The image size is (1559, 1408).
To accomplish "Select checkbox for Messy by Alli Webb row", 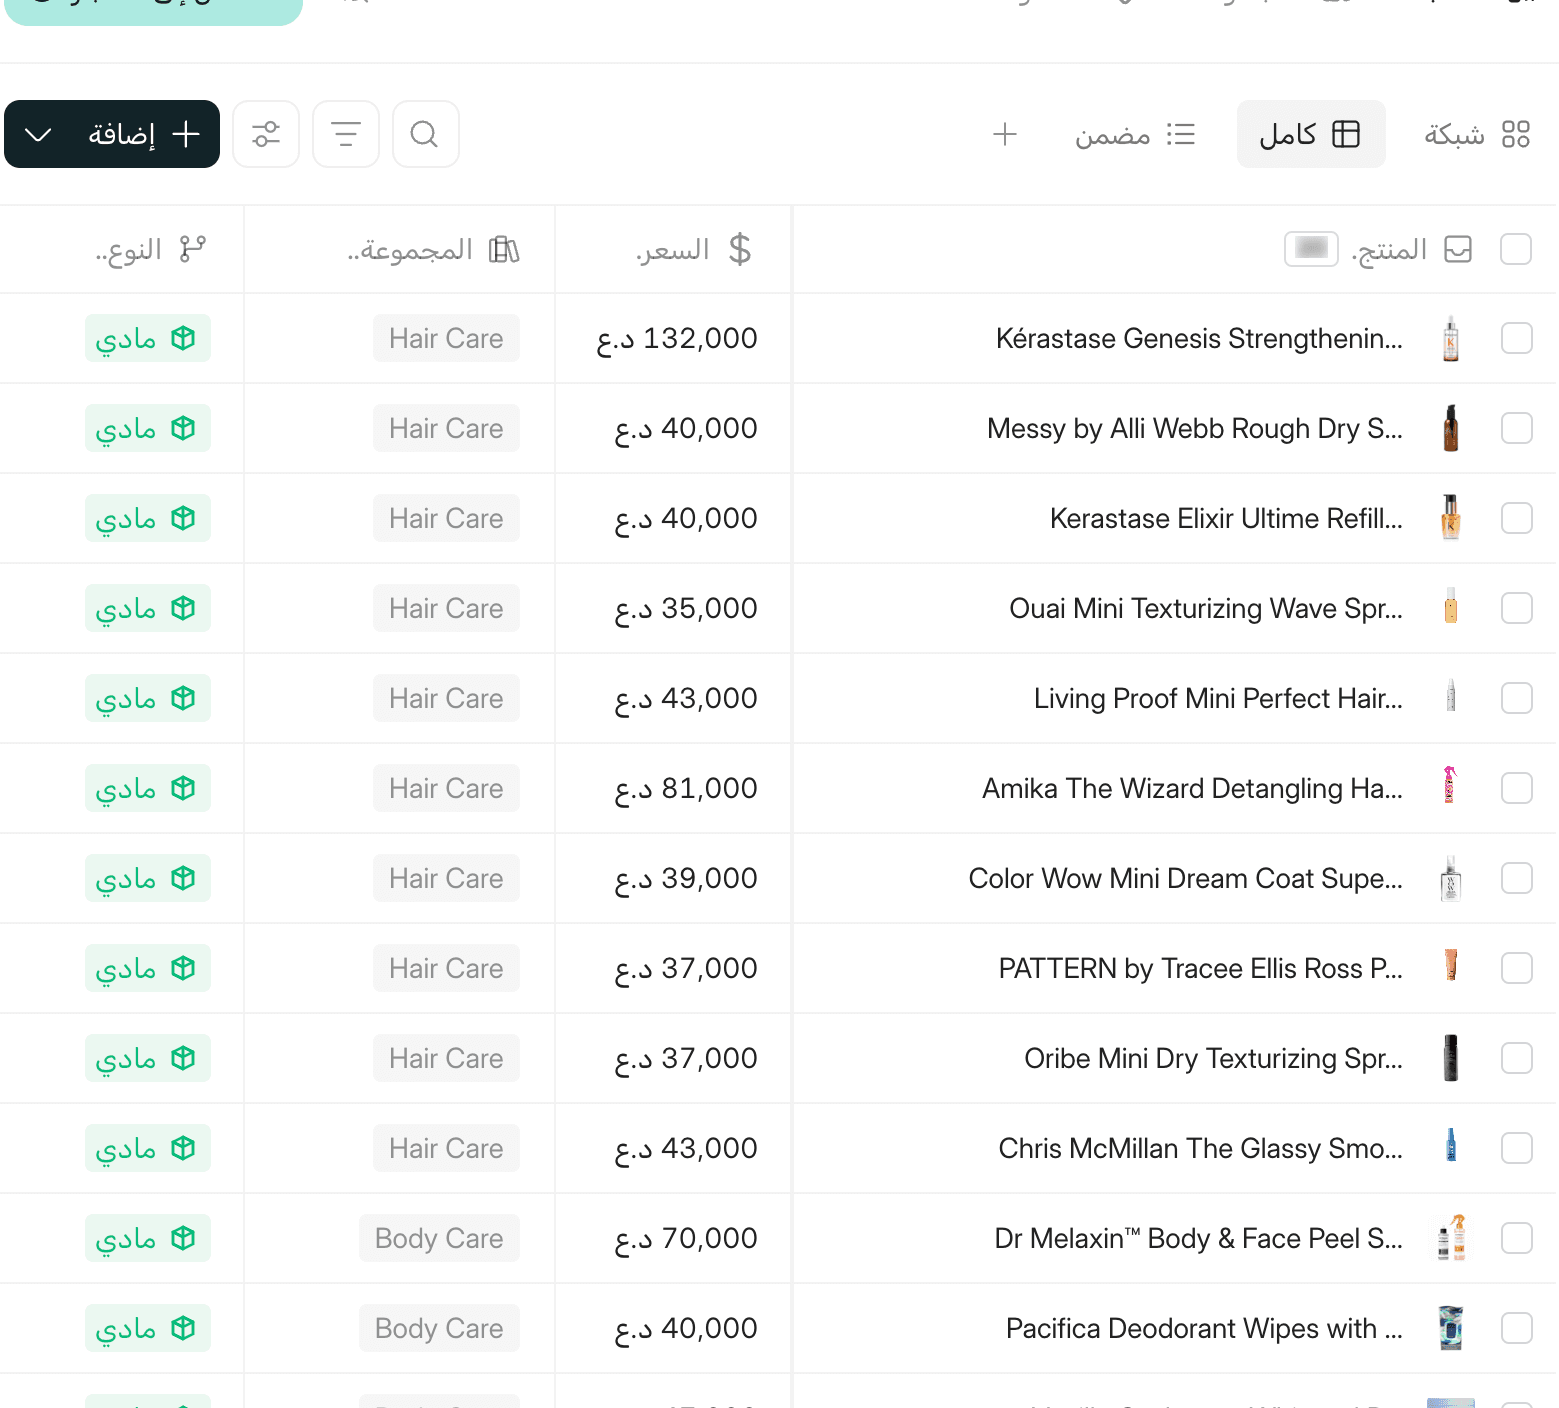I will pyautogui.click(x=1516, y=428).
